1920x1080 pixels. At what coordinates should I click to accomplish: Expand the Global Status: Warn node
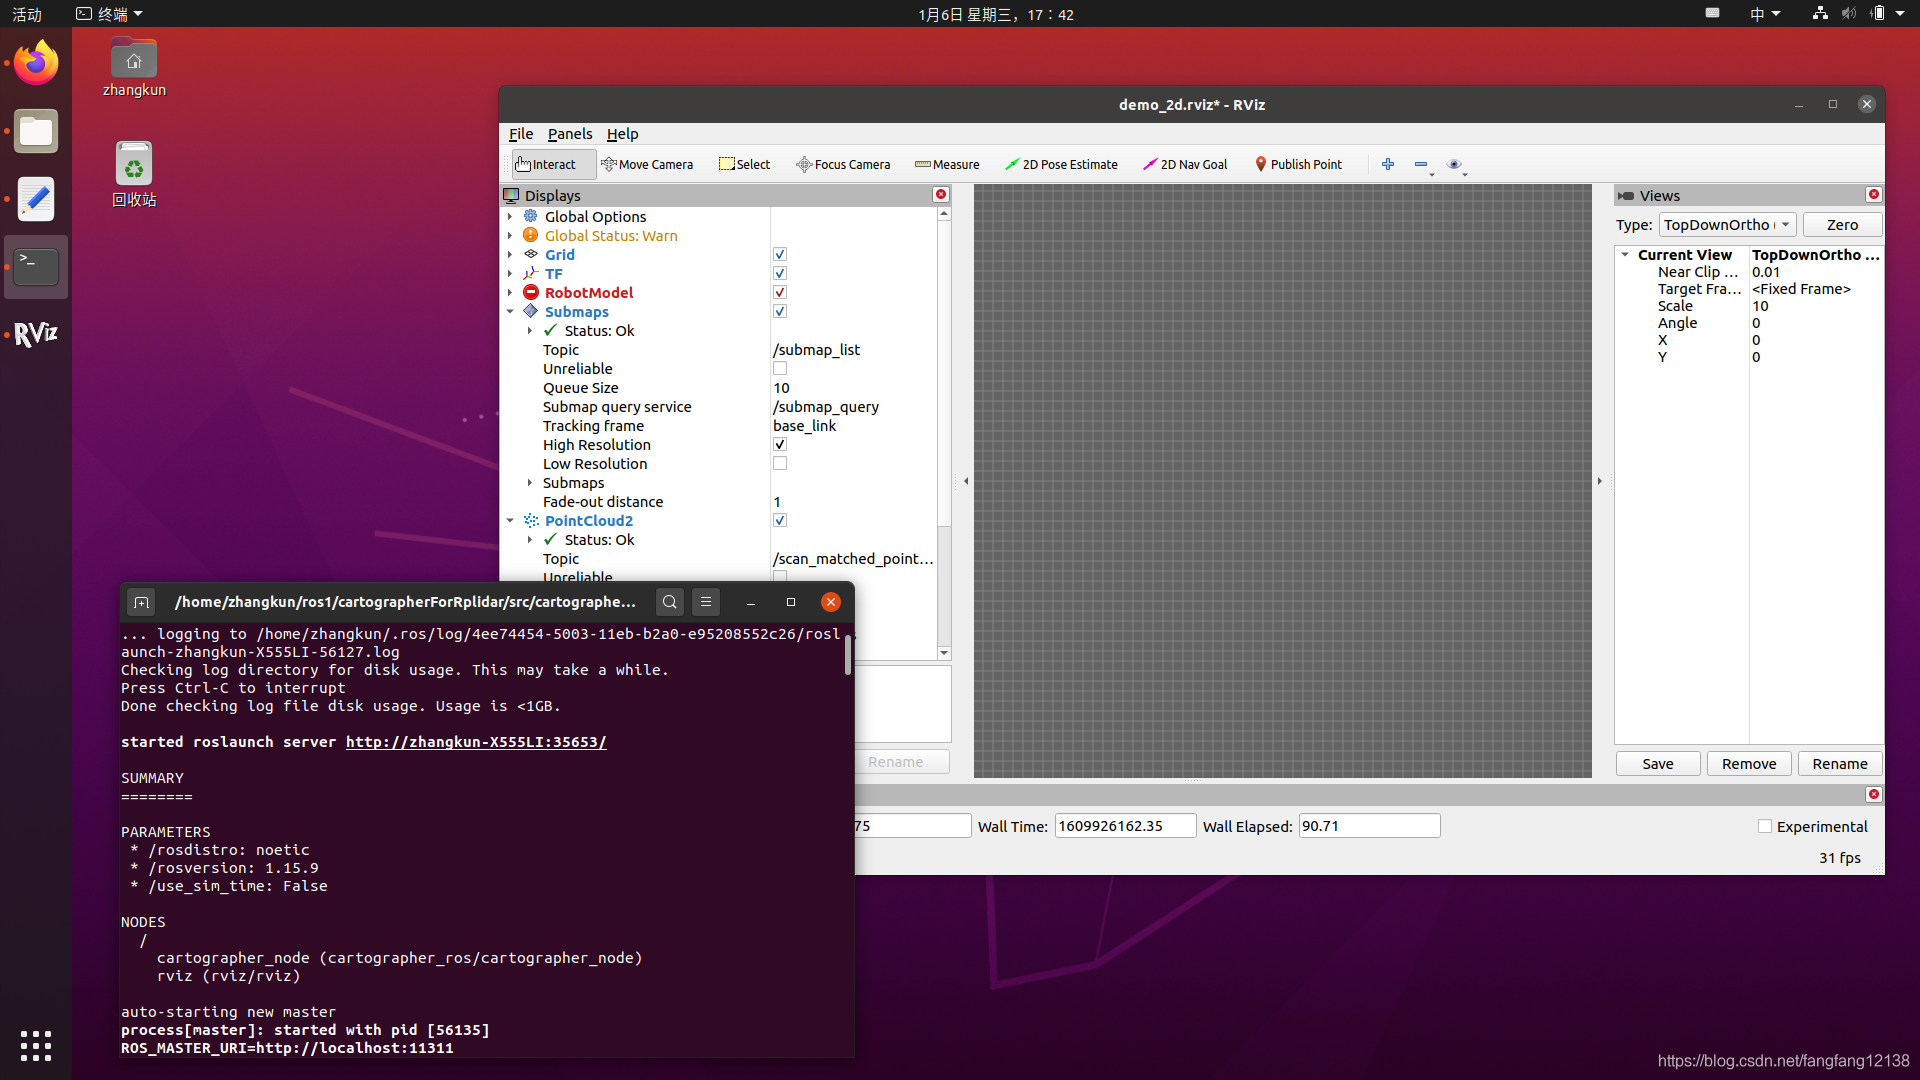click(510, 235)
